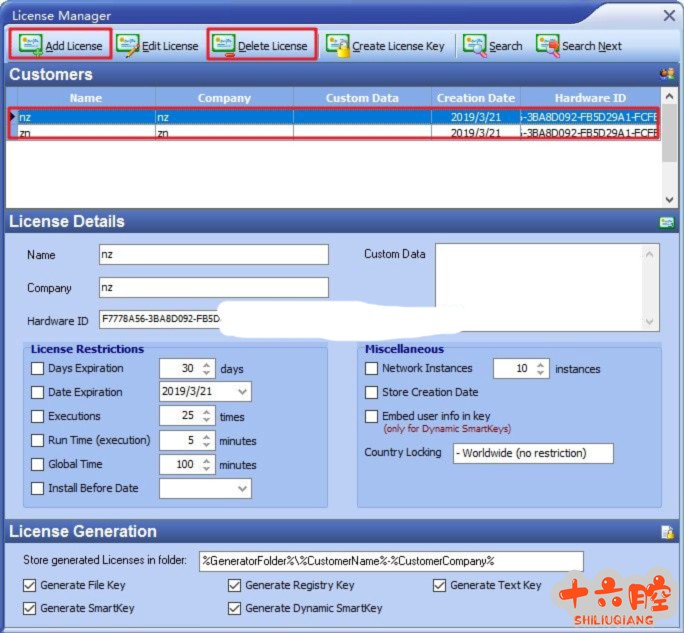
Task: Uncheck Generate Registry Key option
Action: click(235, 586)
